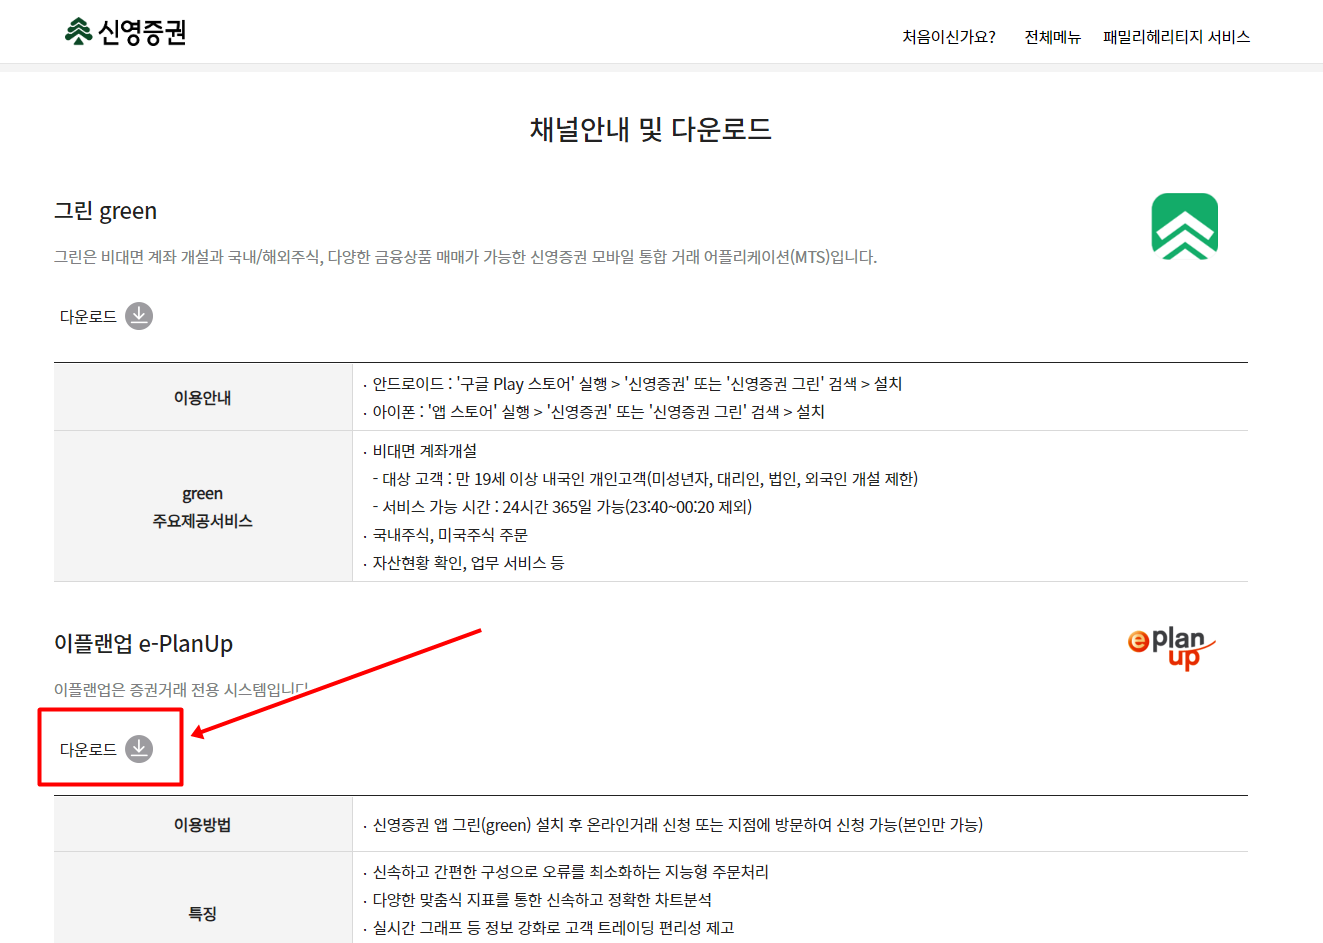This screenshot has width=1323, height=943.
Task: Click the 특징 table header cell
Action: click(x=203, y=913)
